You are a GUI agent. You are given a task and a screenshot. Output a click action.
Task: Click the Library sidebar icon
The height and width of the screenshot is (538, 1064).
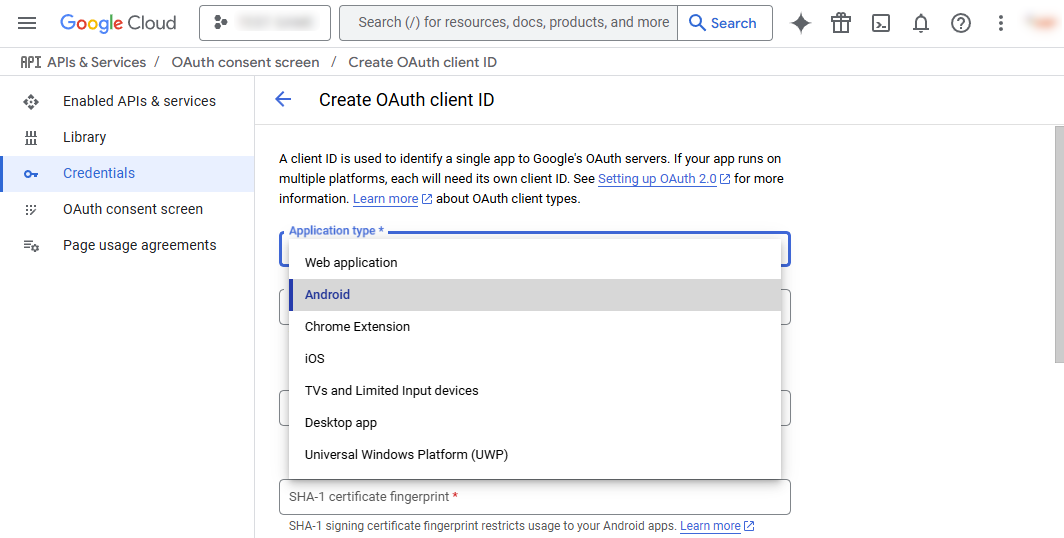[31, 138]
